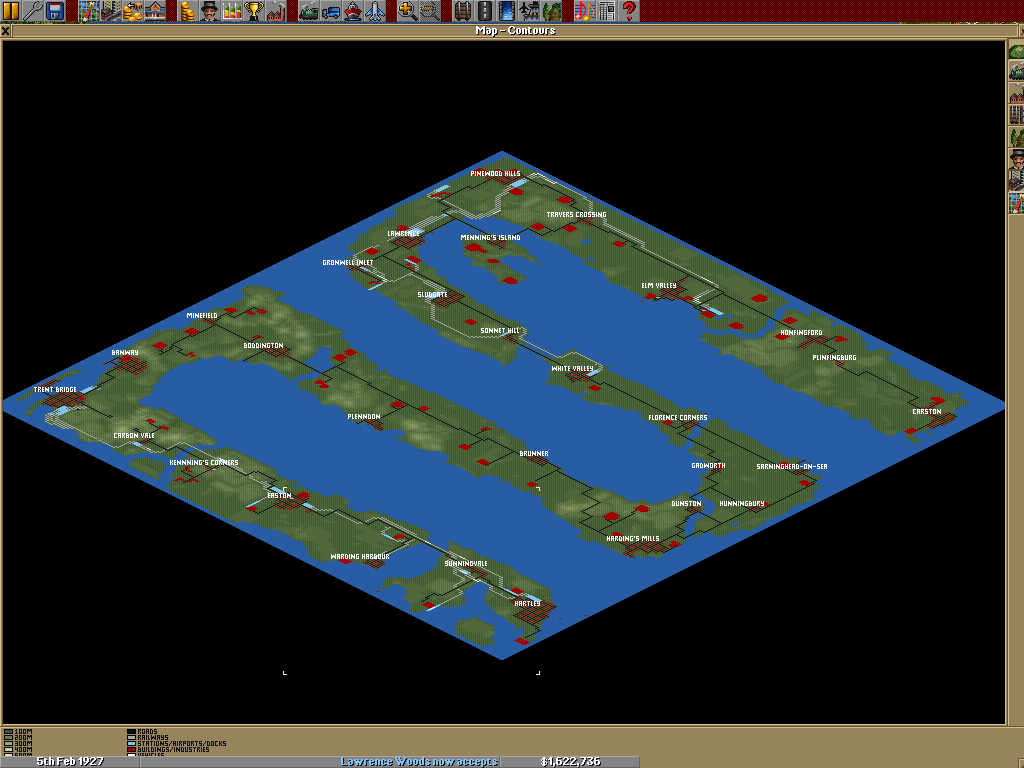Click the Sarninghead-on-Sea town label
The height and width of the screenshot is (768, 1024).
tap(792, 467)
